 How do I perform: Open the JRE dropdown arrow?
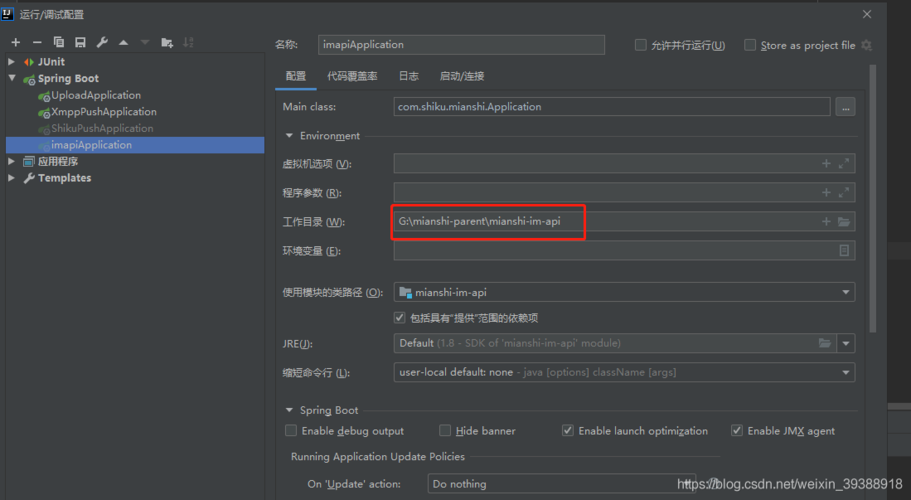(846, 343)
